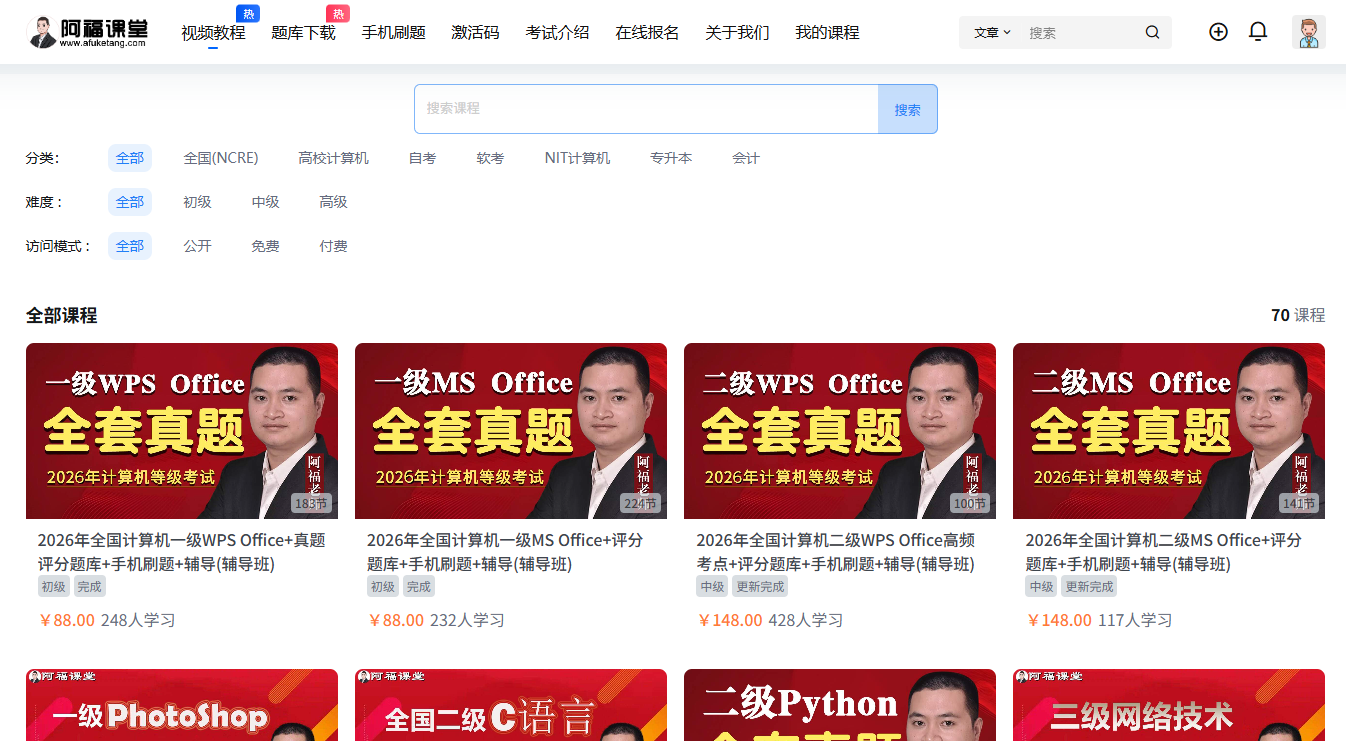Viewport: 1346px width, 741px height.
Task: Filter category by 会计
Action: (x=746, y=158)
